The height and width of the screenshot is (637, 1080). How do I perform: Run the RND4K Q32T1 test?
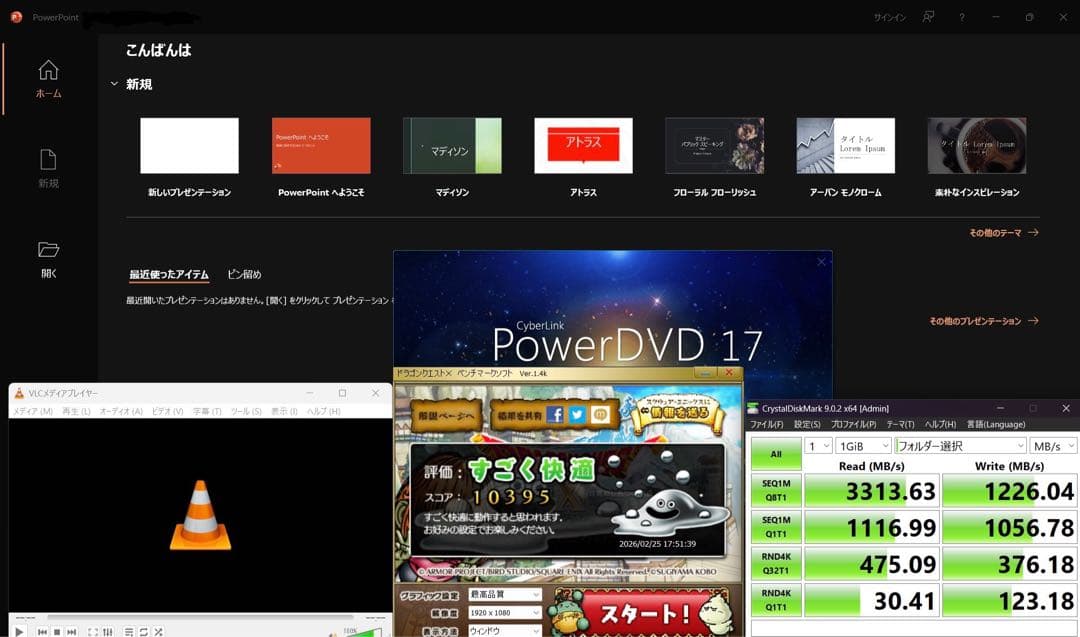pos(776,563)
